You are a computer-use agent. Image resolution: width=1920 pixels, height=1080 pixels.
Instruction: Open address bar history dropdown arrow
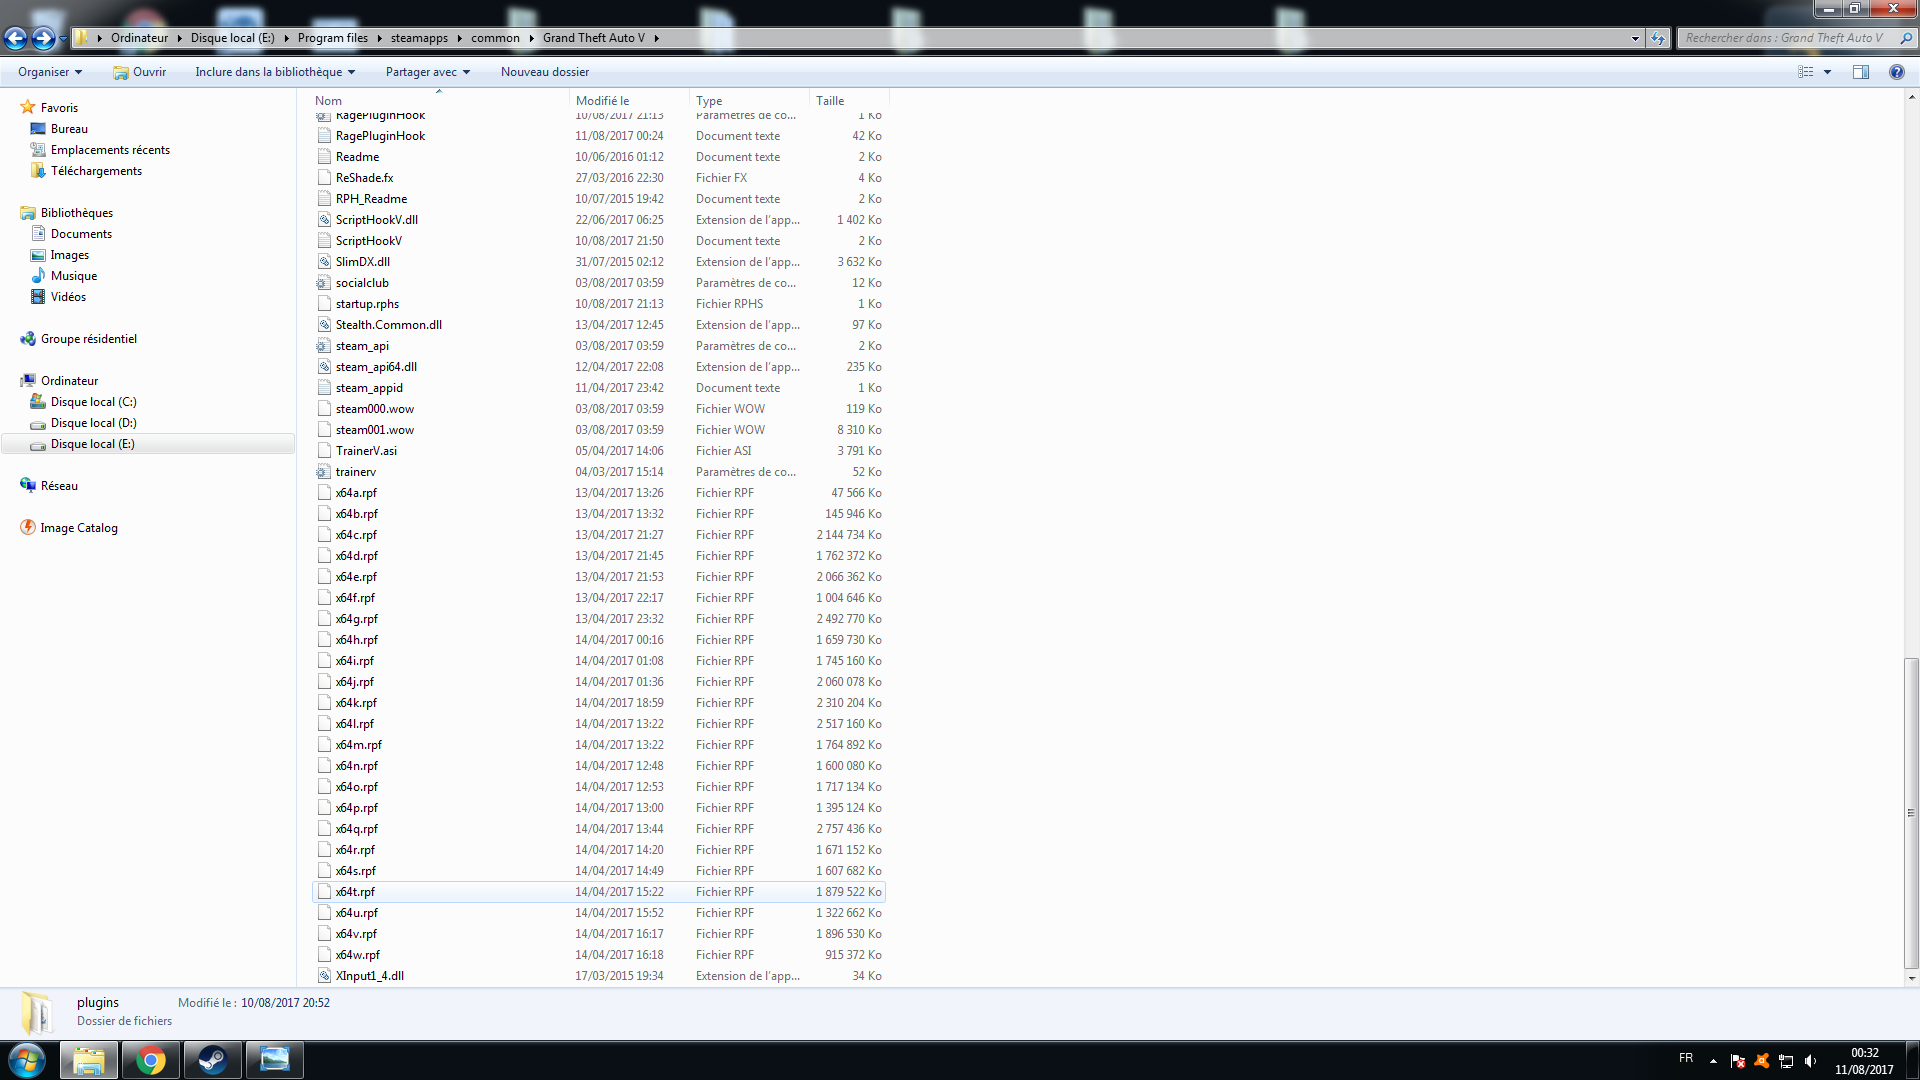coord(1635,38)
